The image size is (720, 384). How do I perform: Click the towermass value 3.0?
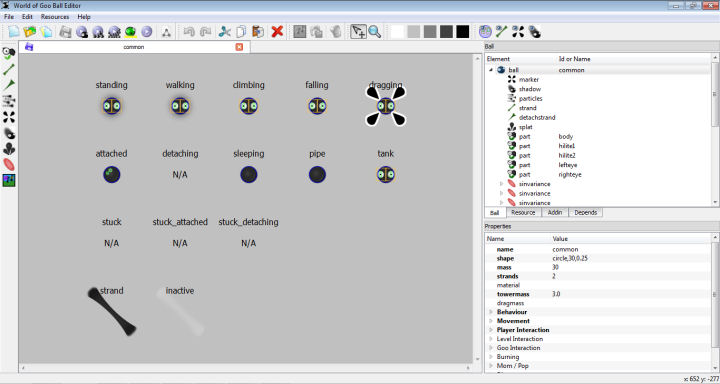pos(556,294)
